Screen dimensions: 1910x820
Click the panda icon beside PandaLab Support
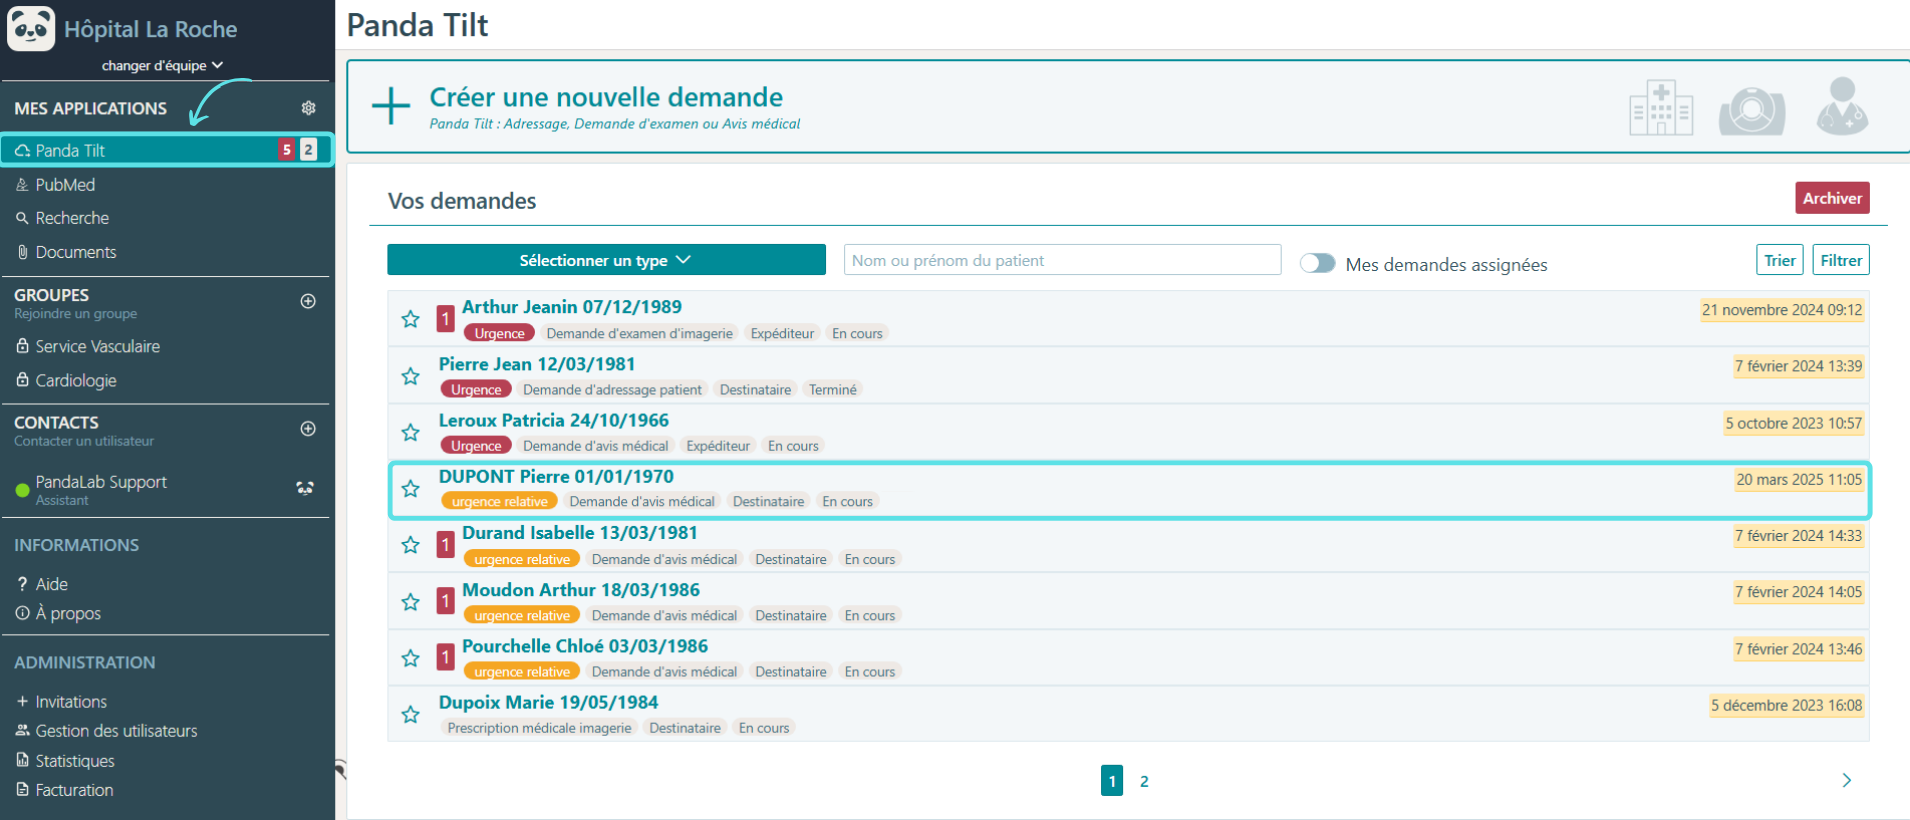[305, 488]
